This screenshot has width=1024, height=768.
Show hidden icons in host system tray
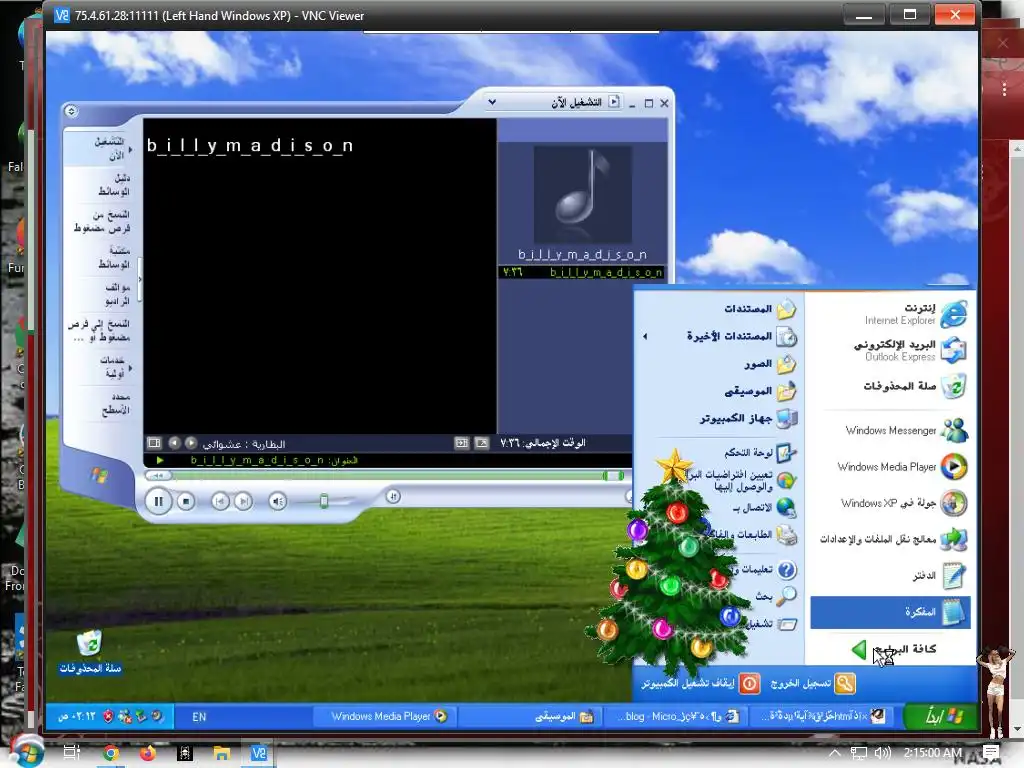[x=835, y=753]
